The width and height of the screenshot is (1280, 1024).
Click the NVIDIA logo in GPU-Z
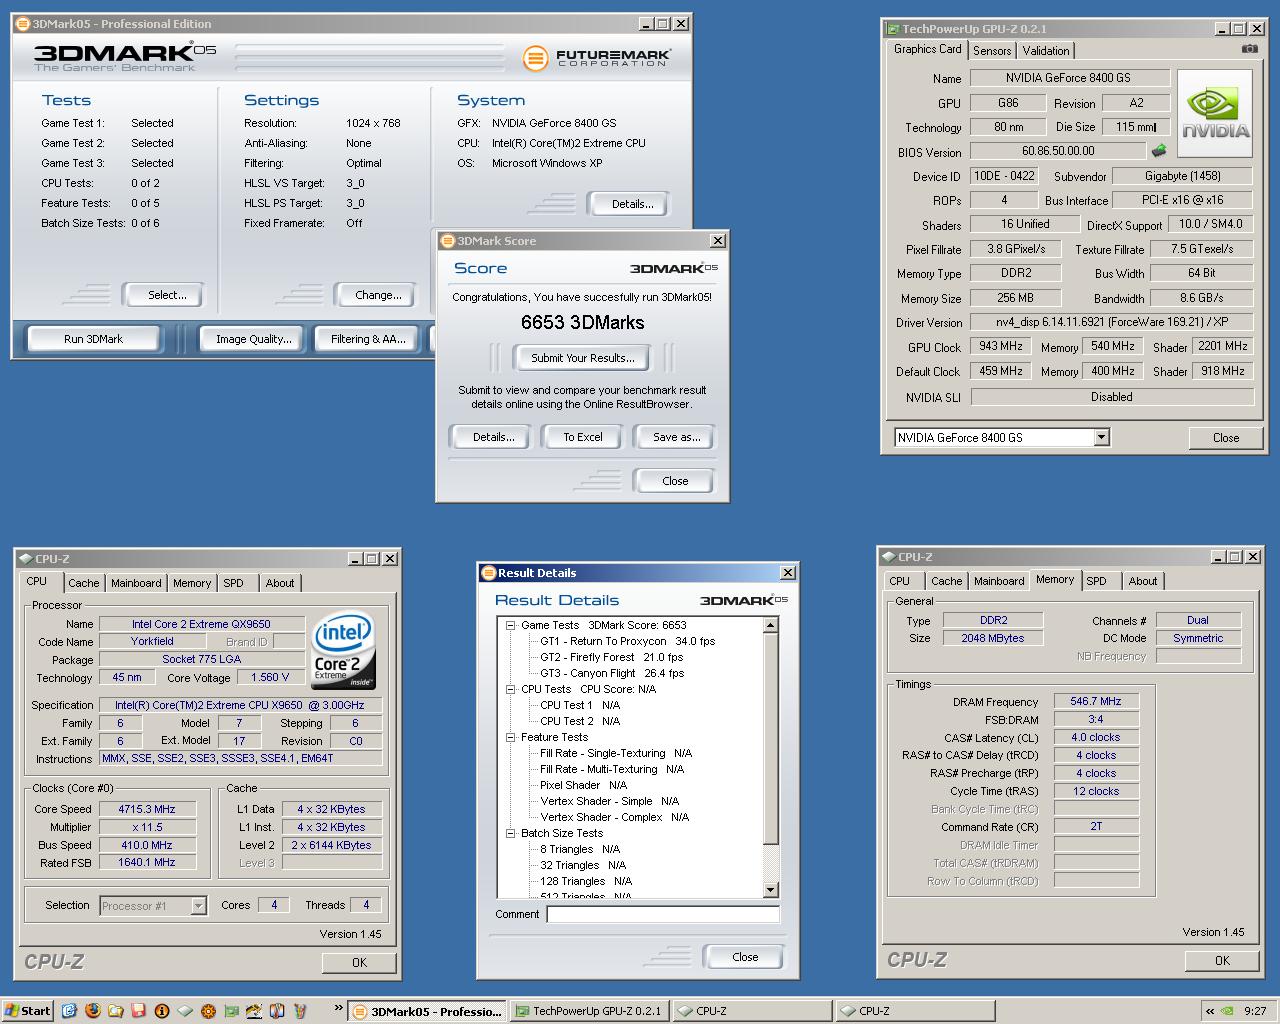[1215, 113]
